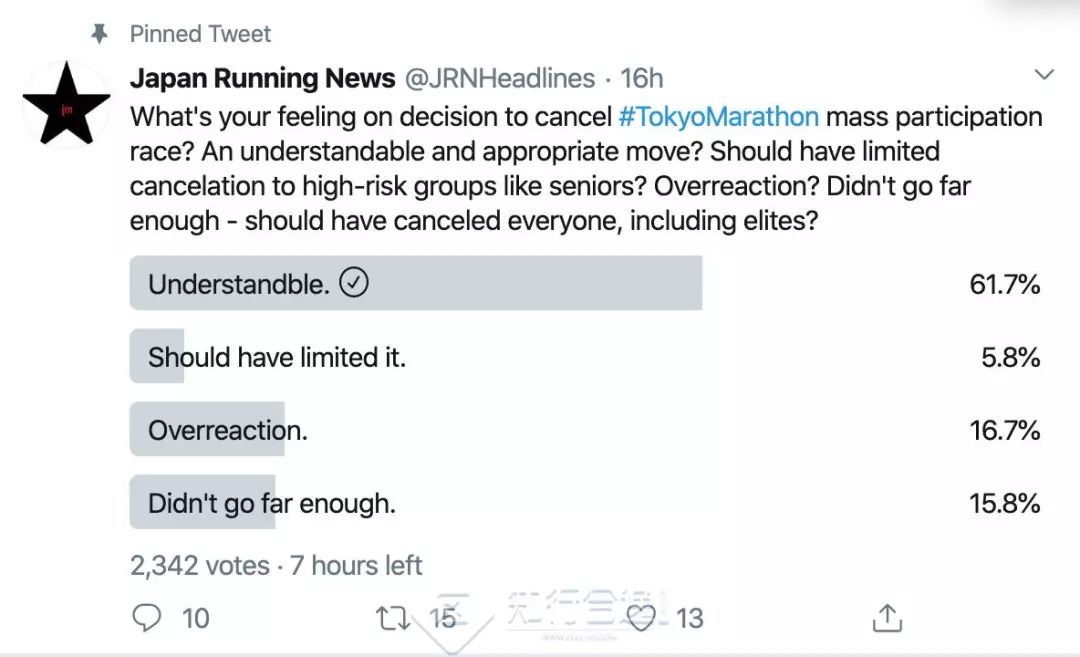Expand the tweet options chevron

pyautogui.click(x=1044, y=75)
